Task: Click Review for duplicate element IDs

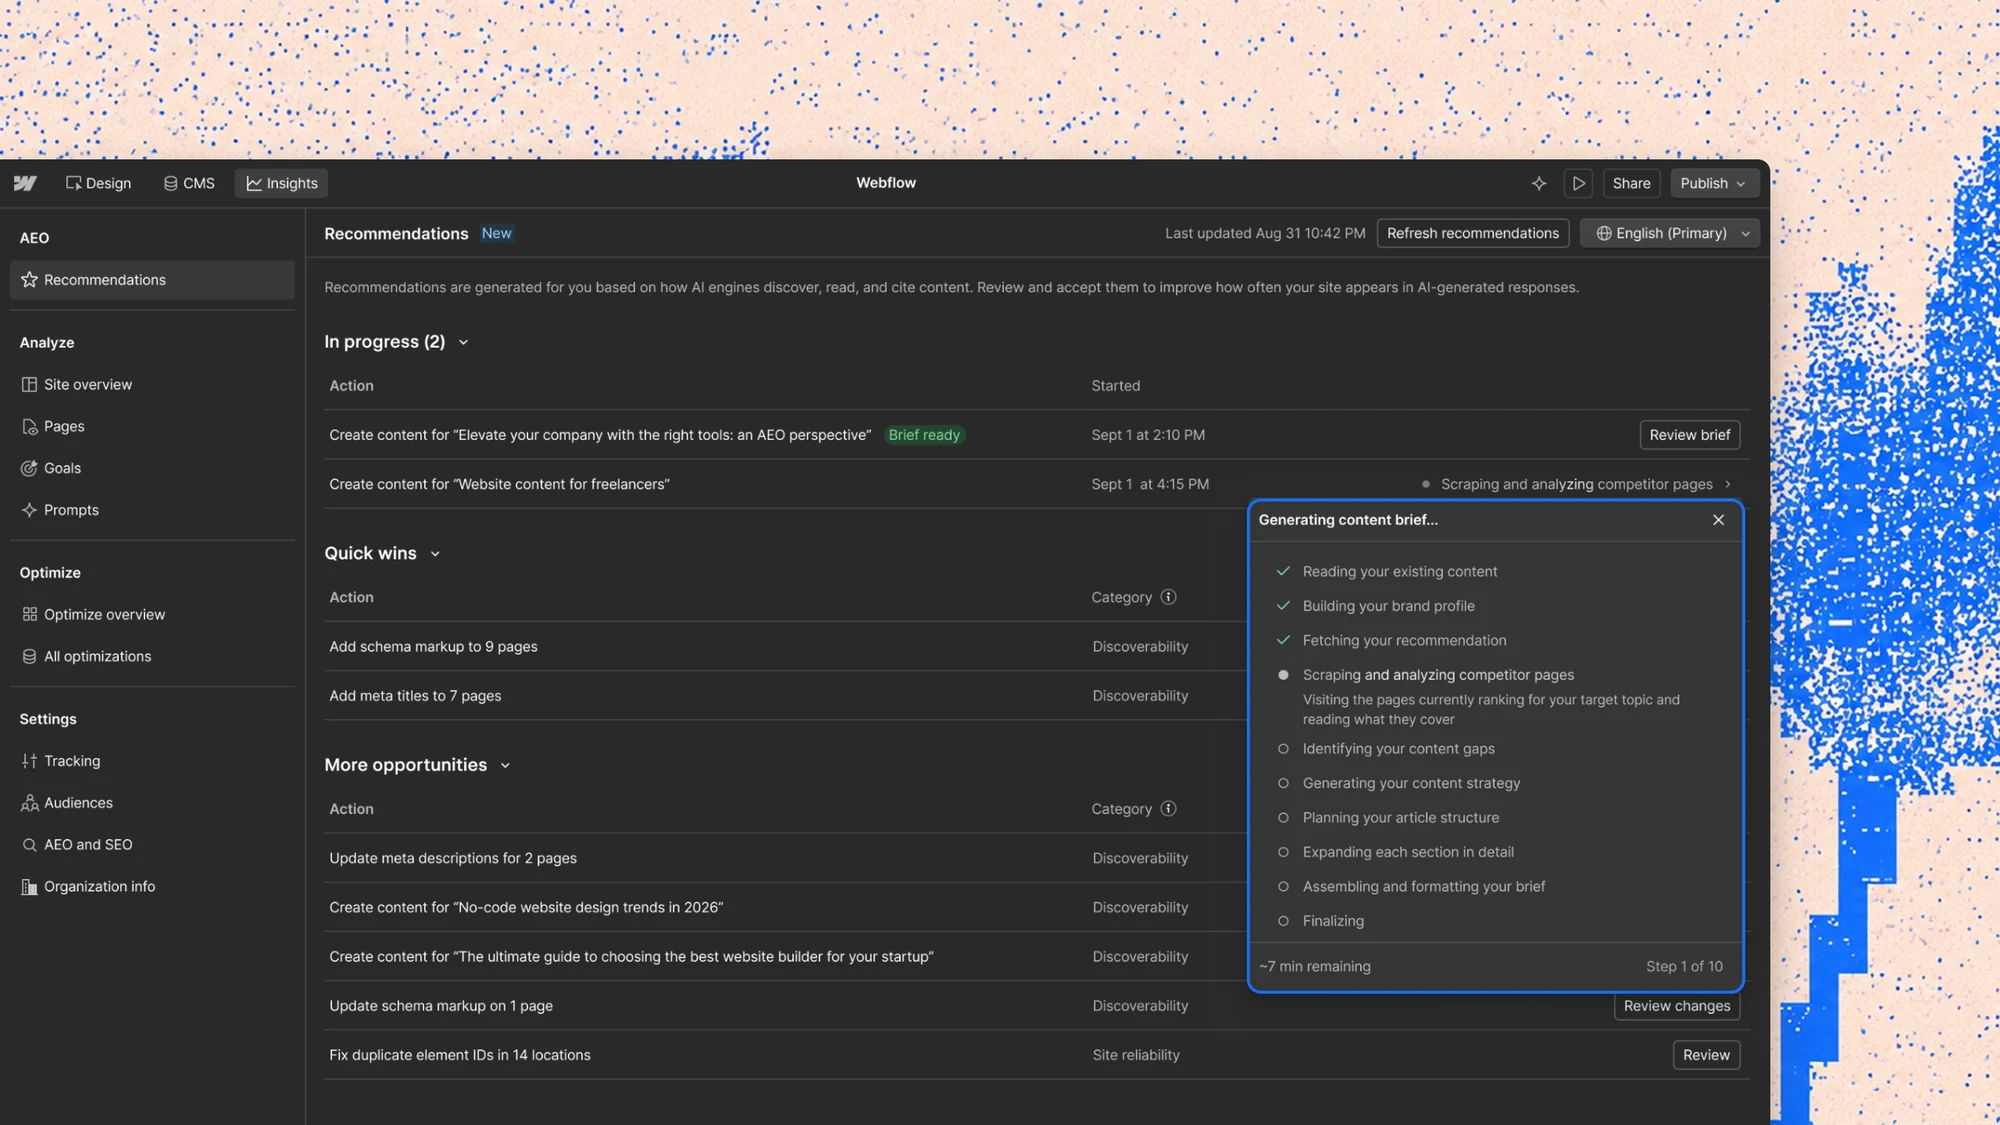Action: click(x=1706, y=1055)
